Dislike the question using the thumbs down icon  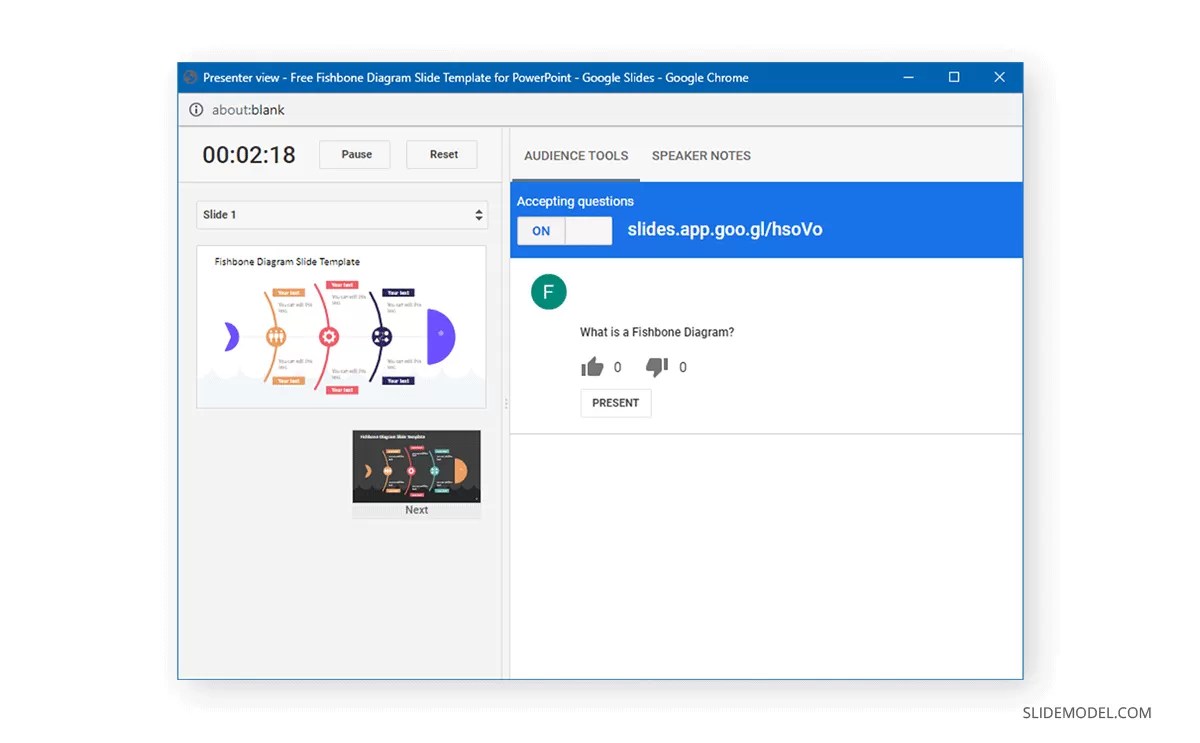655,367
